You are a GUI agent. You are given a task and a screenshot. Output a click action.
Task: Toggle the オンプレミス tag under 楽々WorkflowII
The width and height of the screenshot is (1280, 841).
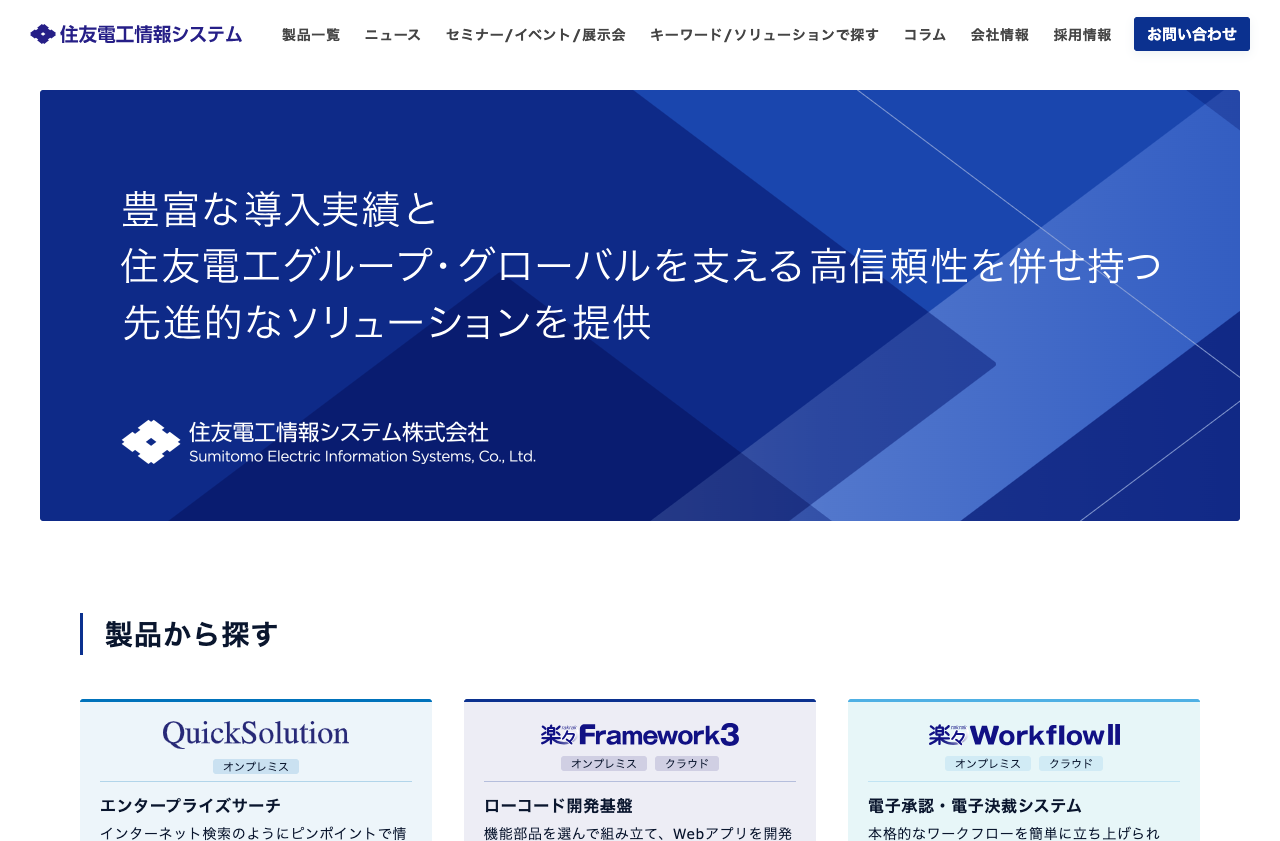[988, 763]
